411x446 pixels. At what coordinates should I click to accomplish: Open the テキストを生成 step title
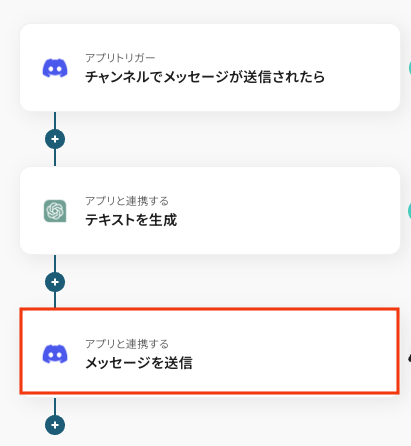pyautogui.click(x=131, y=220)
